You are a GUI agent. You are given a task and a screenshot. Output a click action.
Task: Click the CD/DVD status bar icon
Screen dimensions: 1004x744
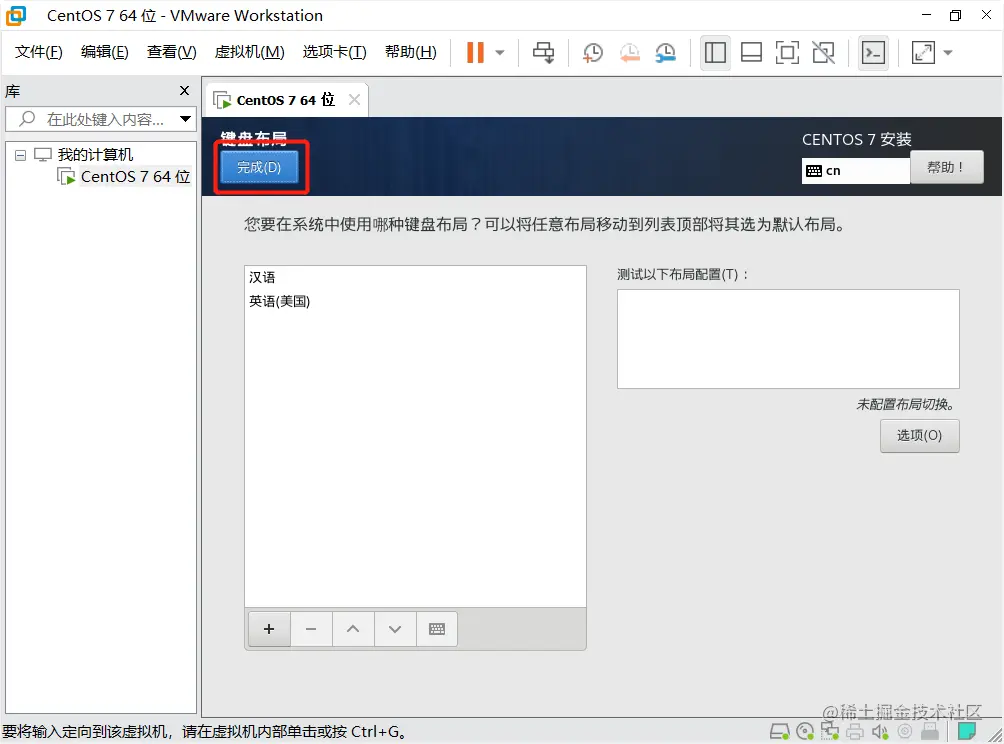pos(805,731)
